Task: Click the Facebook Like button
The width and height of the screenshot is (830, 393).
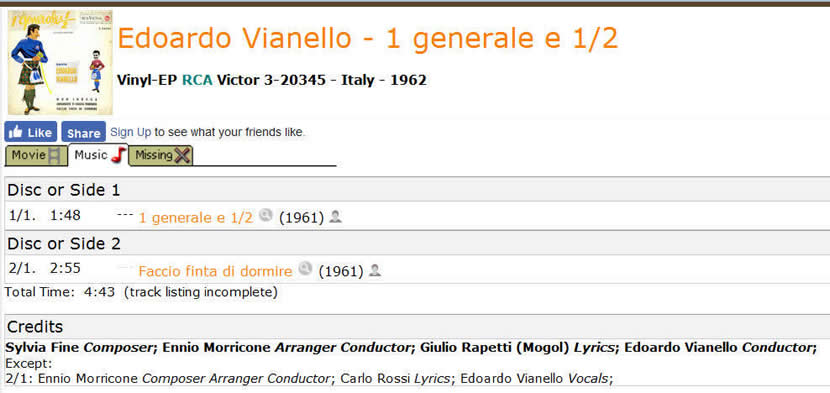Action: pos(31,132)
